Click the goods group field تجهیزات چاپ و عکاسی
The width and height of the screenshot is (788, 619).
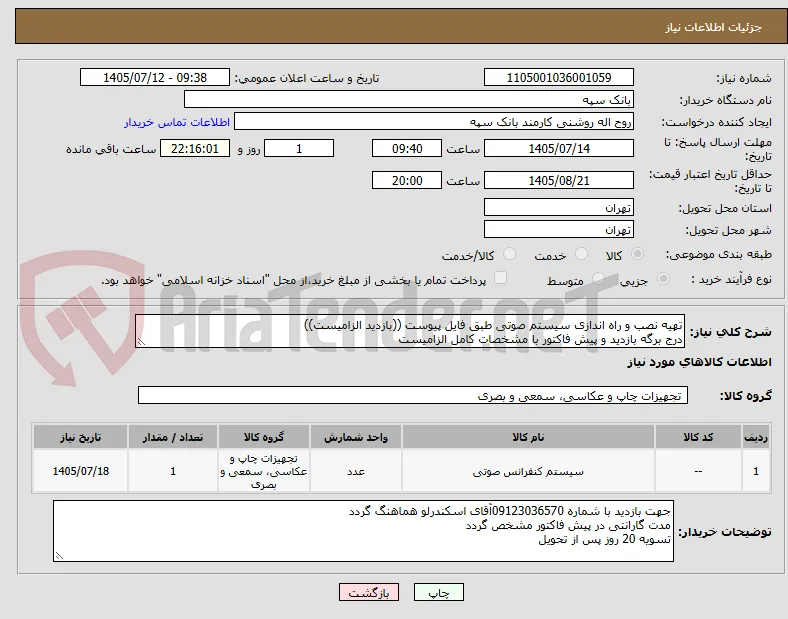[413, 395]
